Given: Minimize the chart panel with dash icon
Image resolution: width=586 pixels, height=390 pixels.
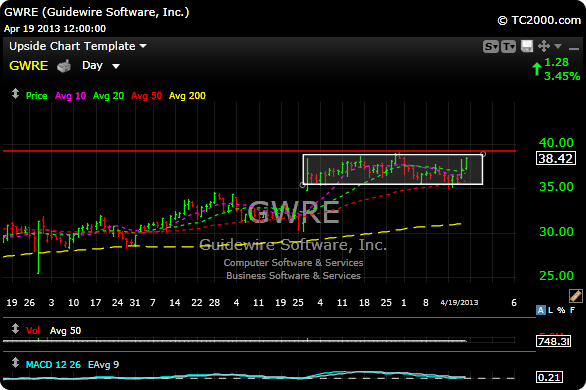Looking at the screenshot, I should coord(573,49).
